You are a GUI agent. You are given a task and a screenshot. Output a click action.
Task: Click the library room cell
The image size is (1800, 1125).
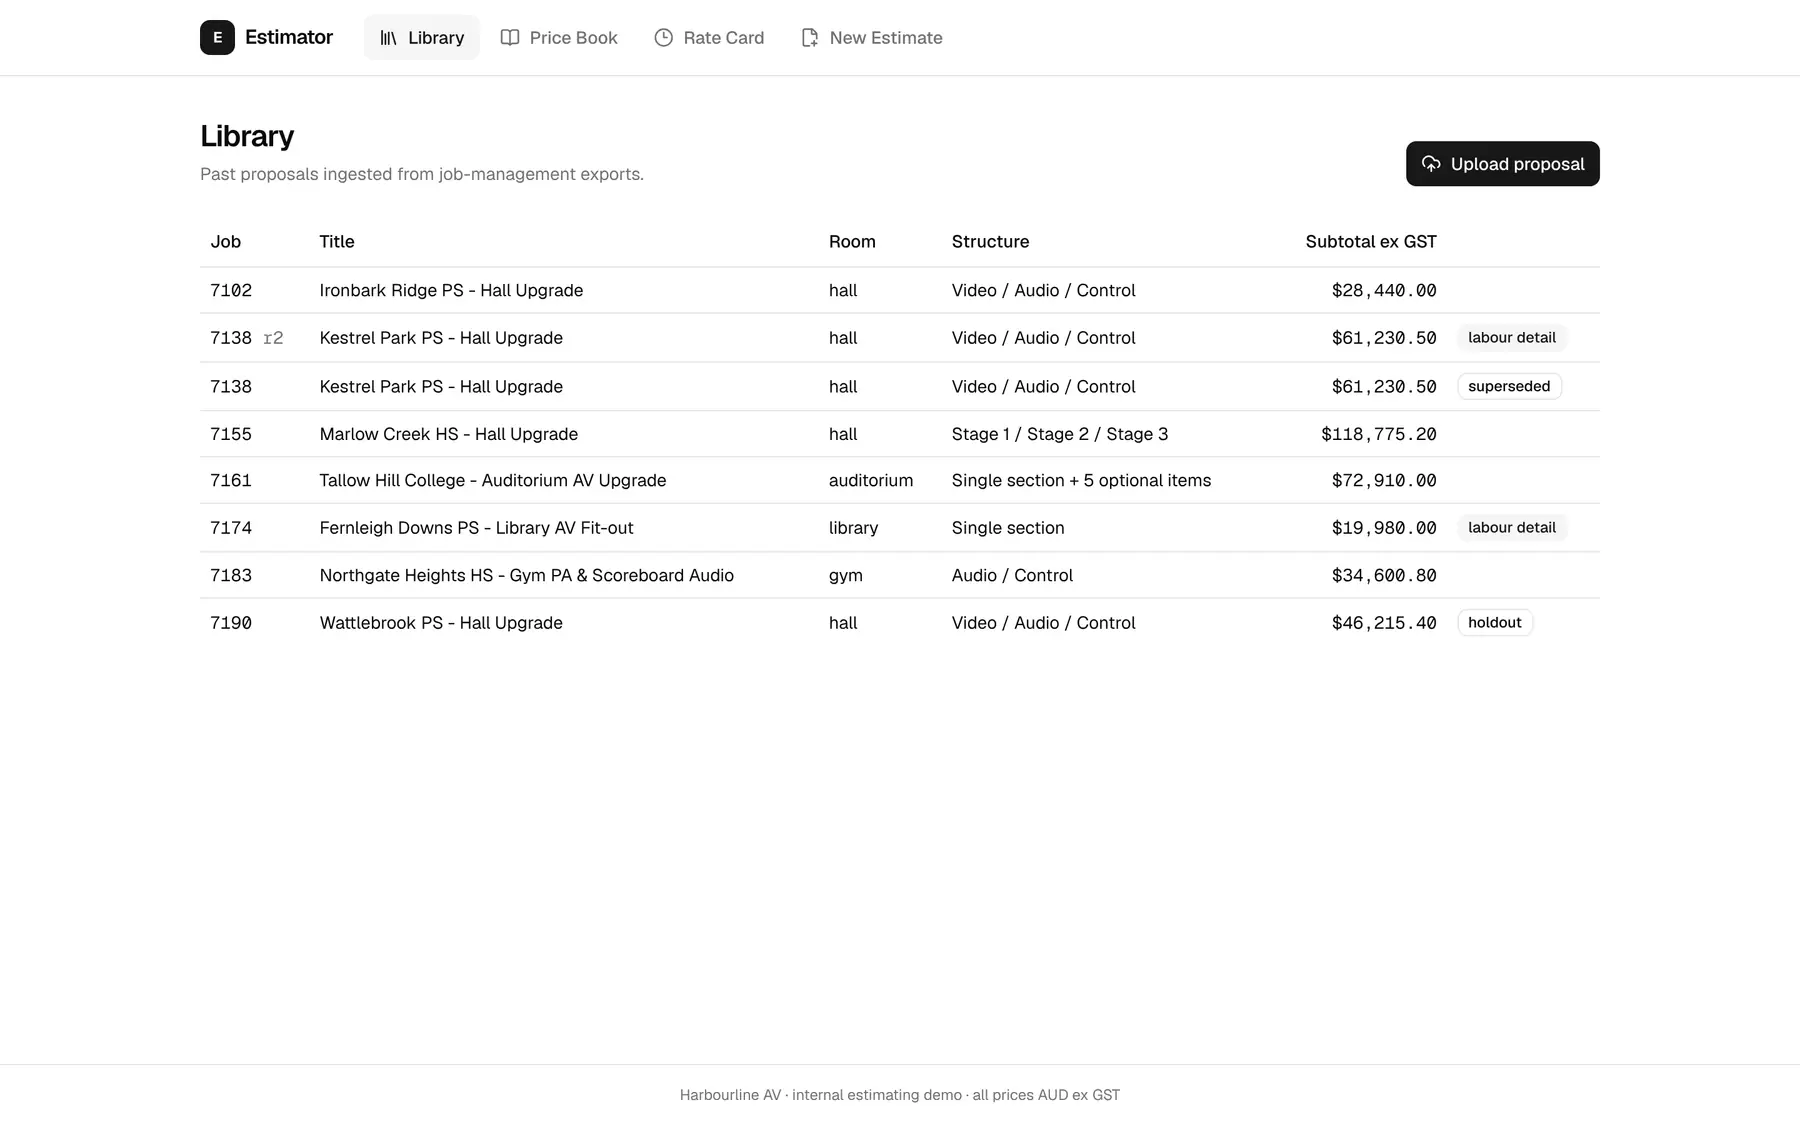click(x=853, y=528)
